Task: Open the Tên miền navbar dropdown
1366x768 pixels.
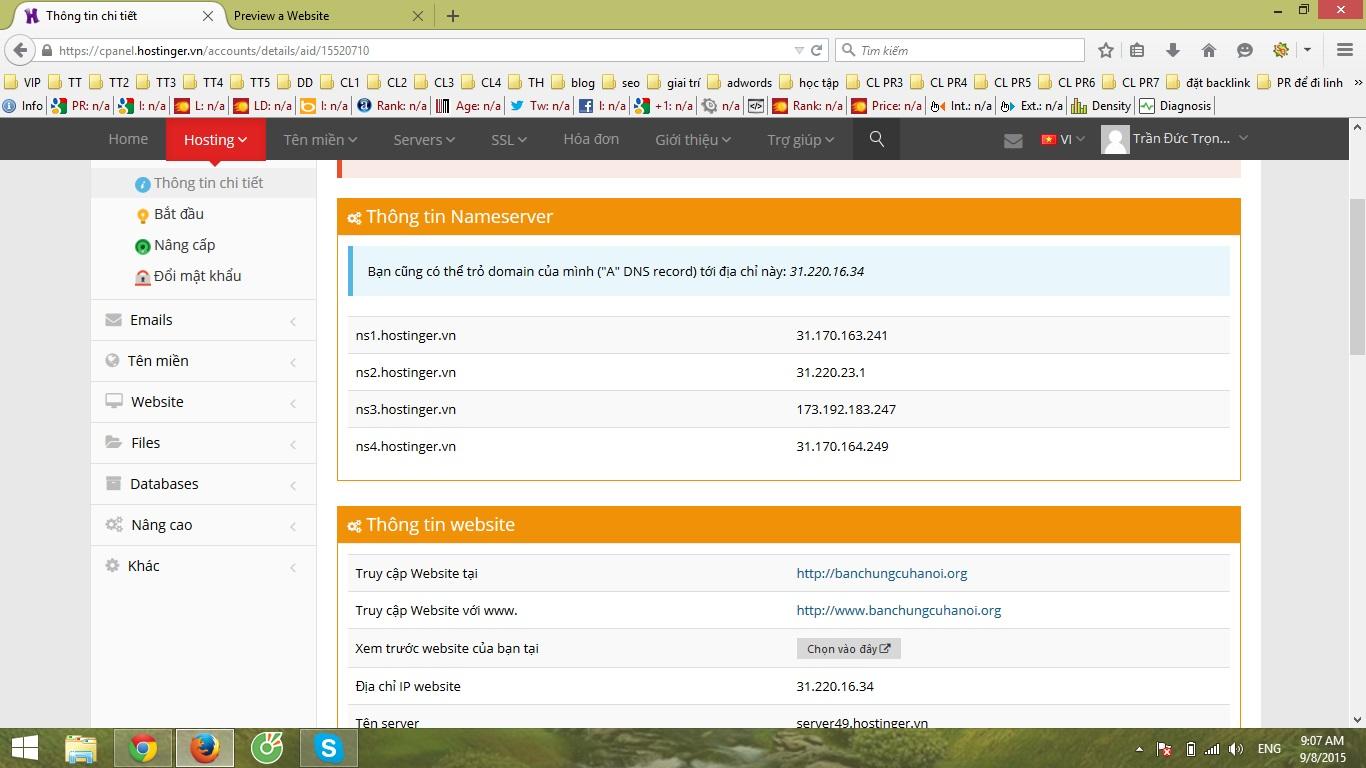Action: pos(320,139)
